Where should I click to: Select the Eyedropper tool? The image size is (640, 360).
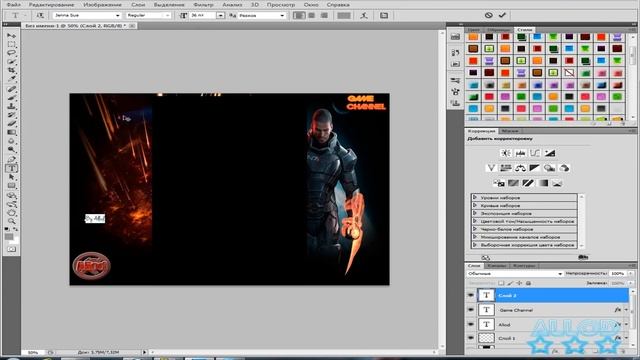point(11,79)
